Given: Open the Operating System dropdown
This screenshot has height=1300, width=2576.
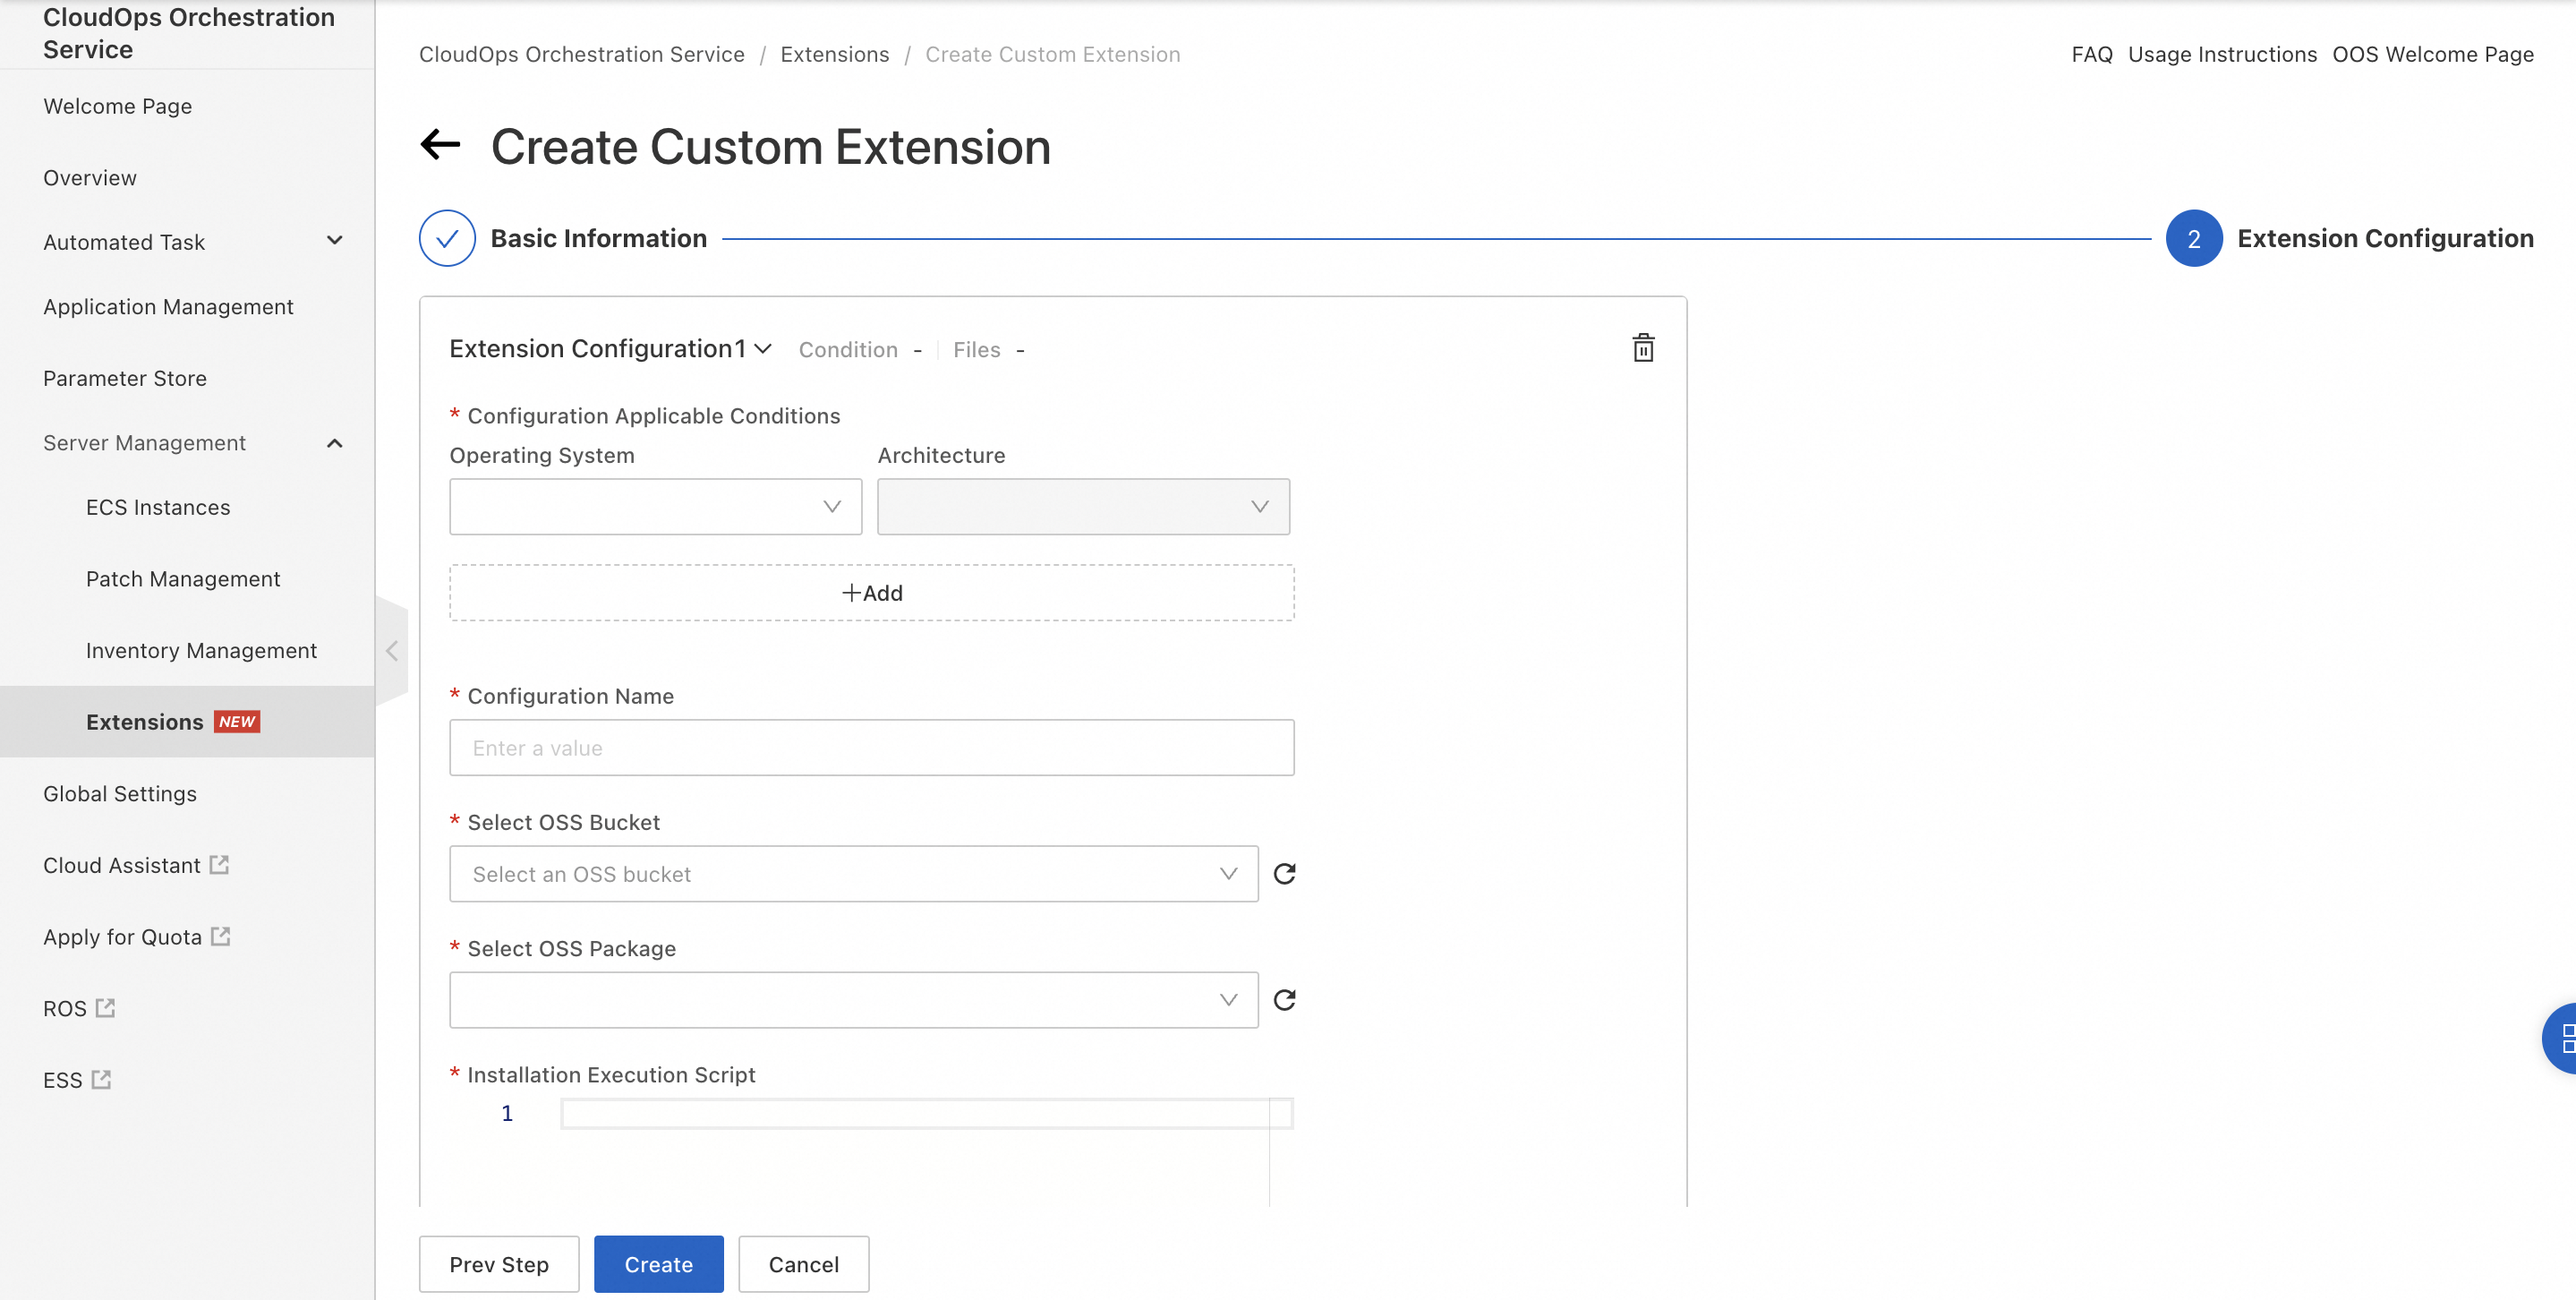Looking at the screenshot, I should (x=655, y=507).
